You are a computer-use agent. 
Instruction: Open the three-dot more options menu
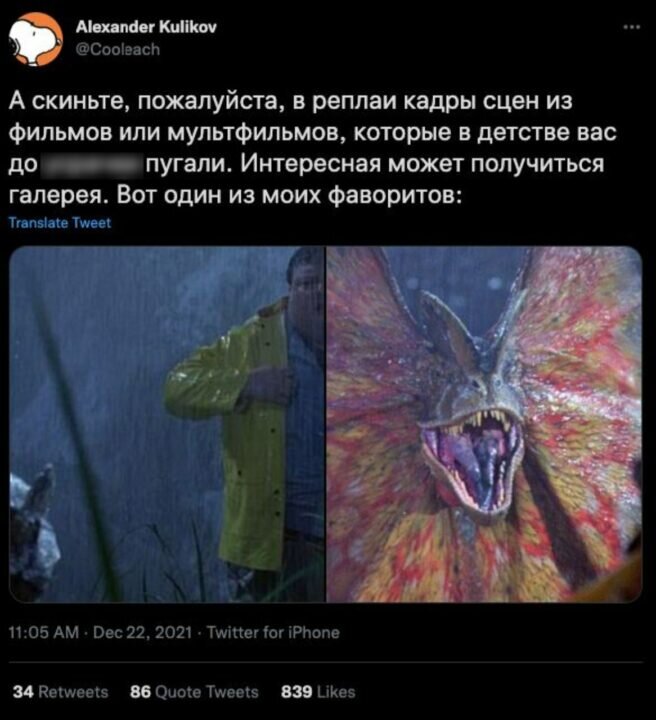[x=632, y=28]
